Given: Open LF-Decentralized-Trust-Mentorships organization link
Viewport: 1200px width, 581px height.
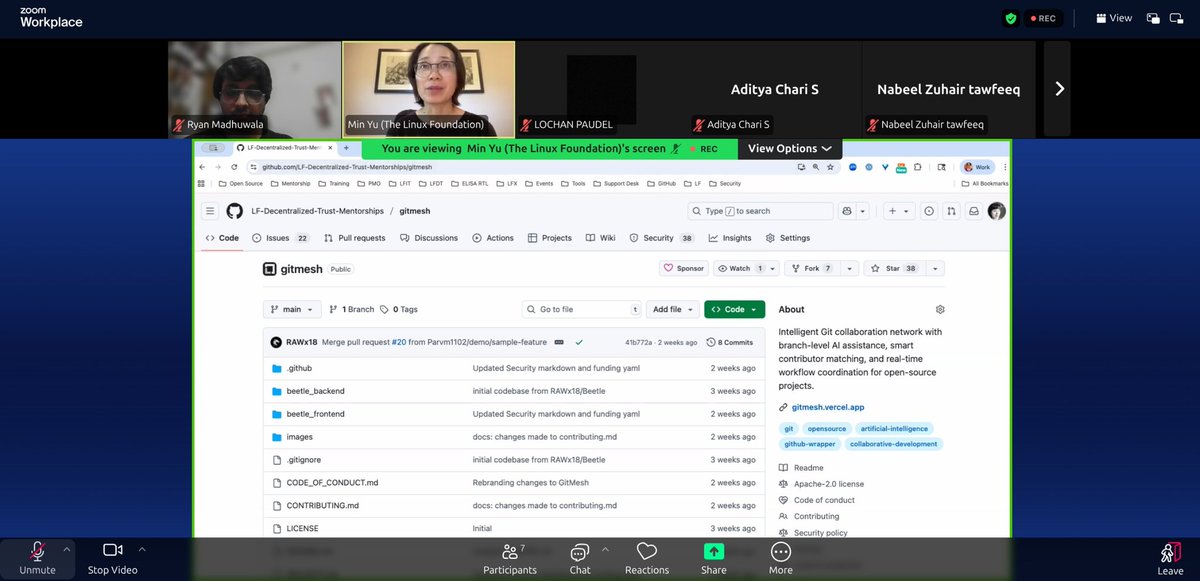Looking at the screenshot, I should (x=319, y=211).
